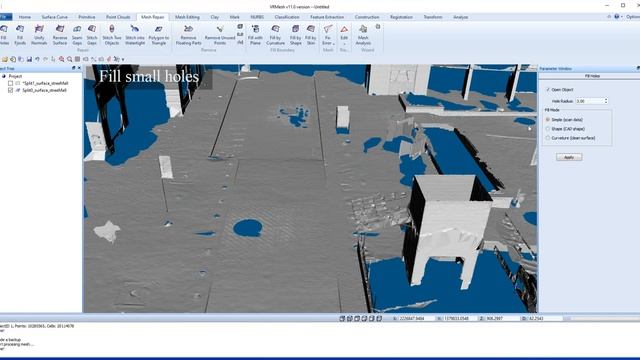
Task: Switch to the Surface Curve tab
Action: 54,17
